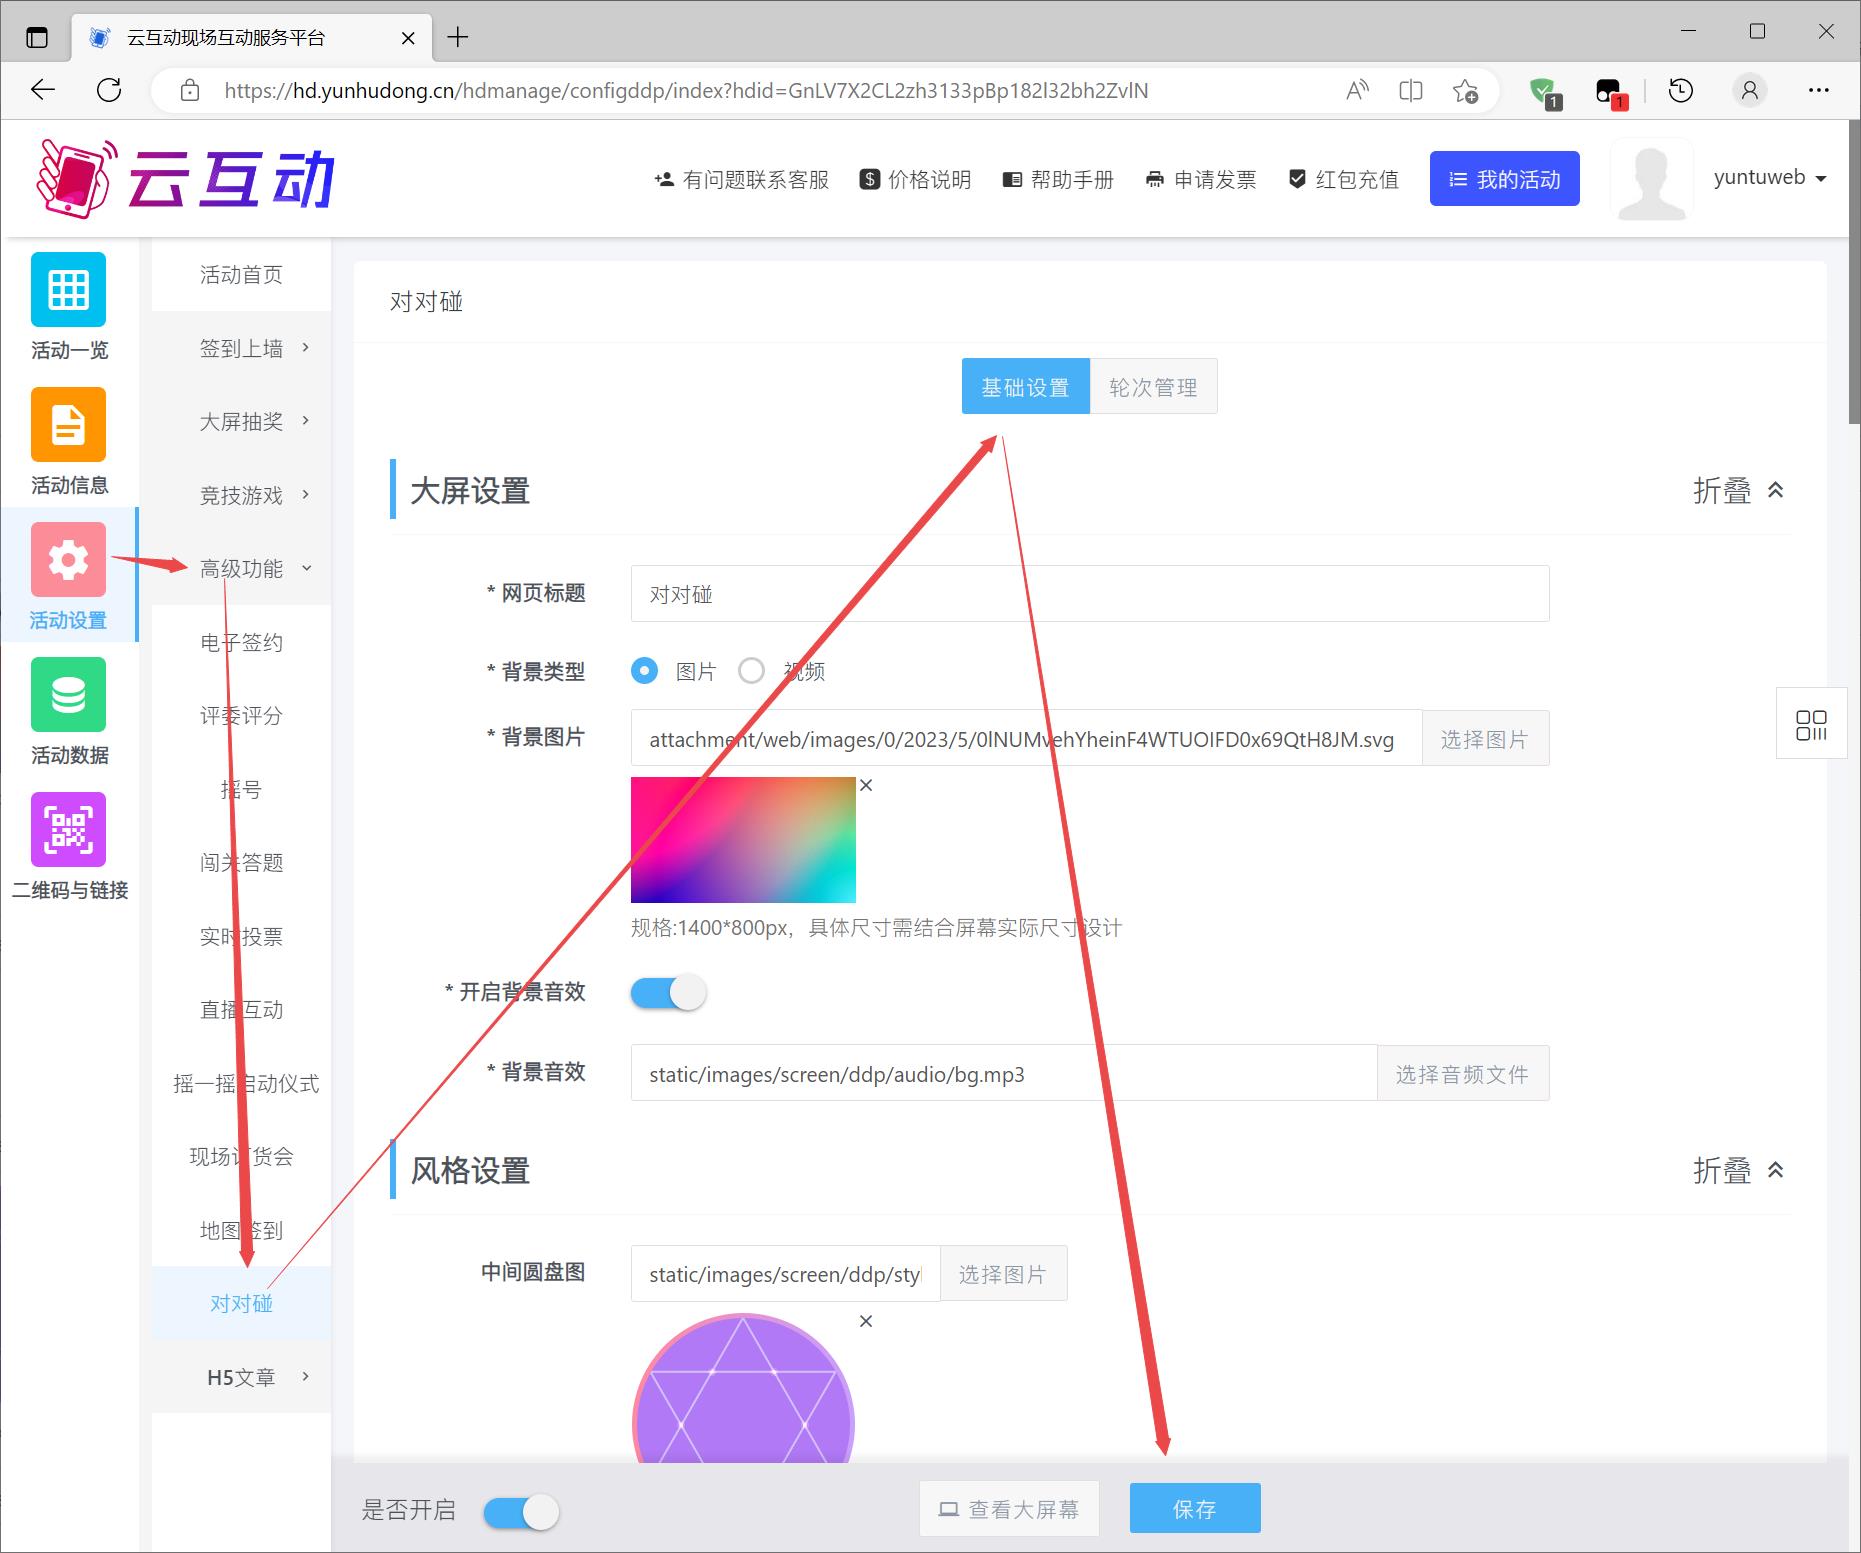Open the 活动一览 grid icon
Viewport: 1861px width, 1553px height.
(68, 290)
